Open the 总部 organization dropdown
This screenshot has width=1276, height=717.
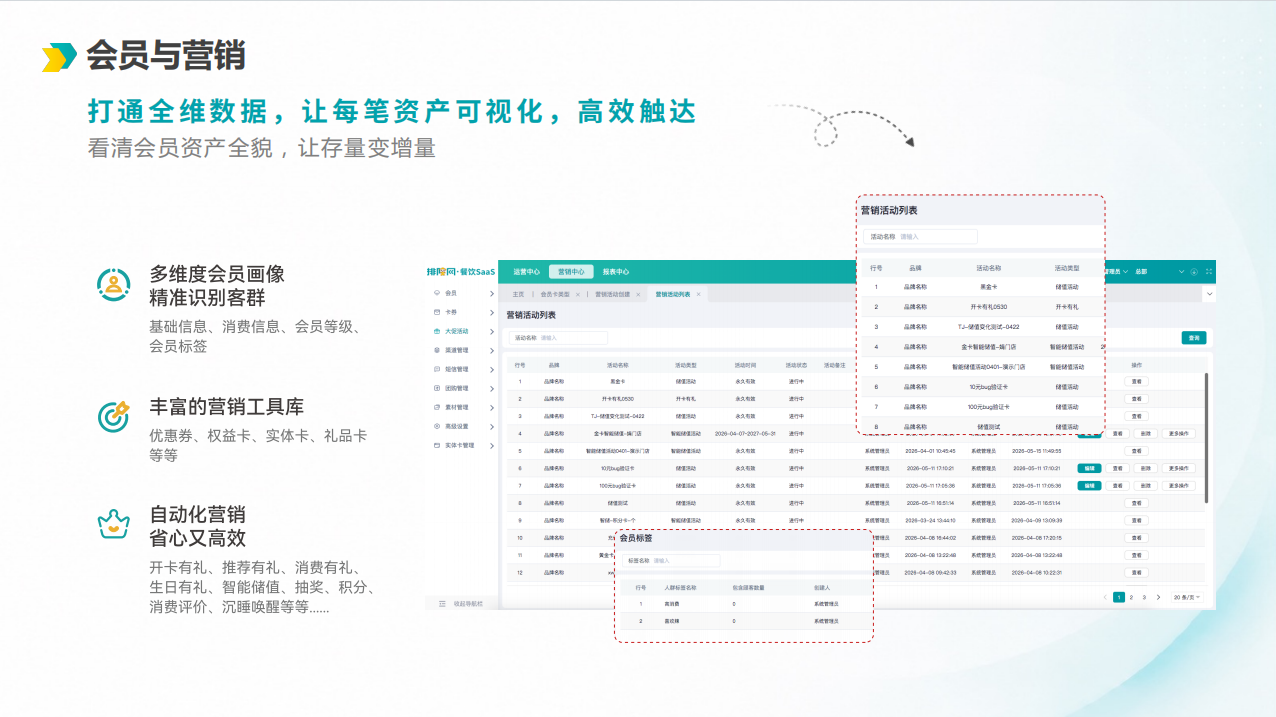(x=1159, y=272)
